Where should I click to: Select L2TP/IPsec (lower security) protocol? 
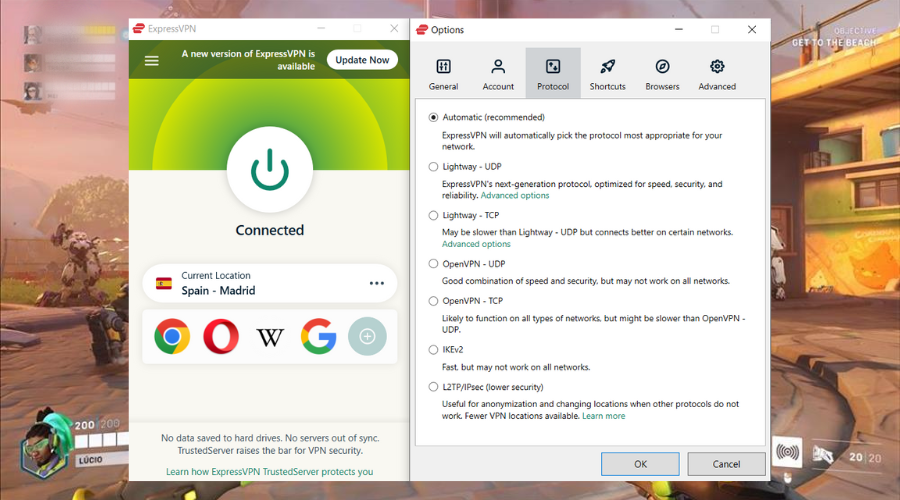(433, 387)
